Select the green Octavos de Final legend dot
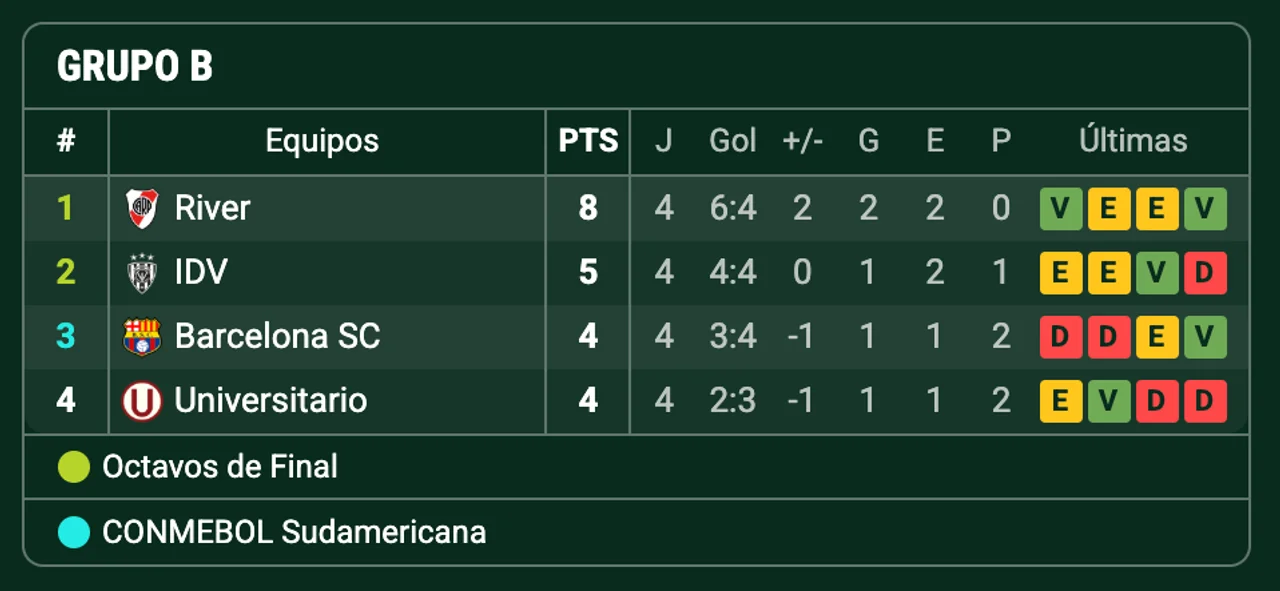Viewport: 1280px width, 591px height. (x=74, y=467)
